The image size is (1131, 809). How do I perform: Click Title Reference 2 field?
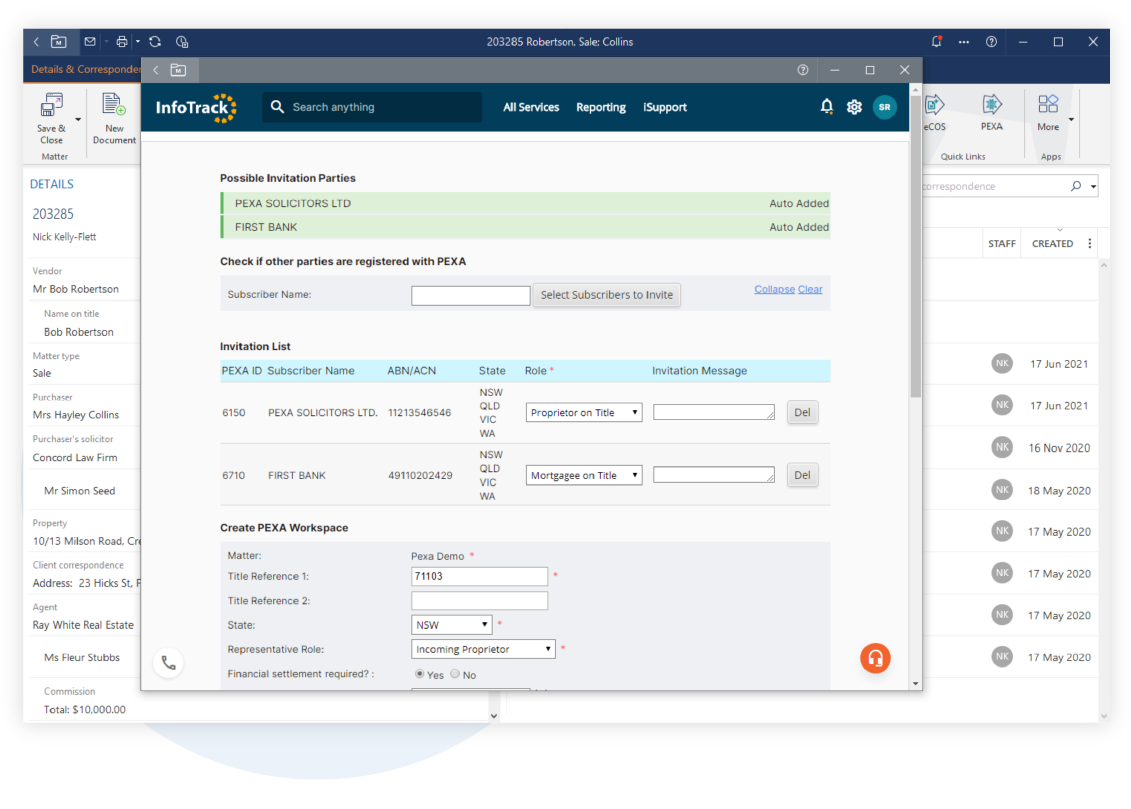[479, 601]
